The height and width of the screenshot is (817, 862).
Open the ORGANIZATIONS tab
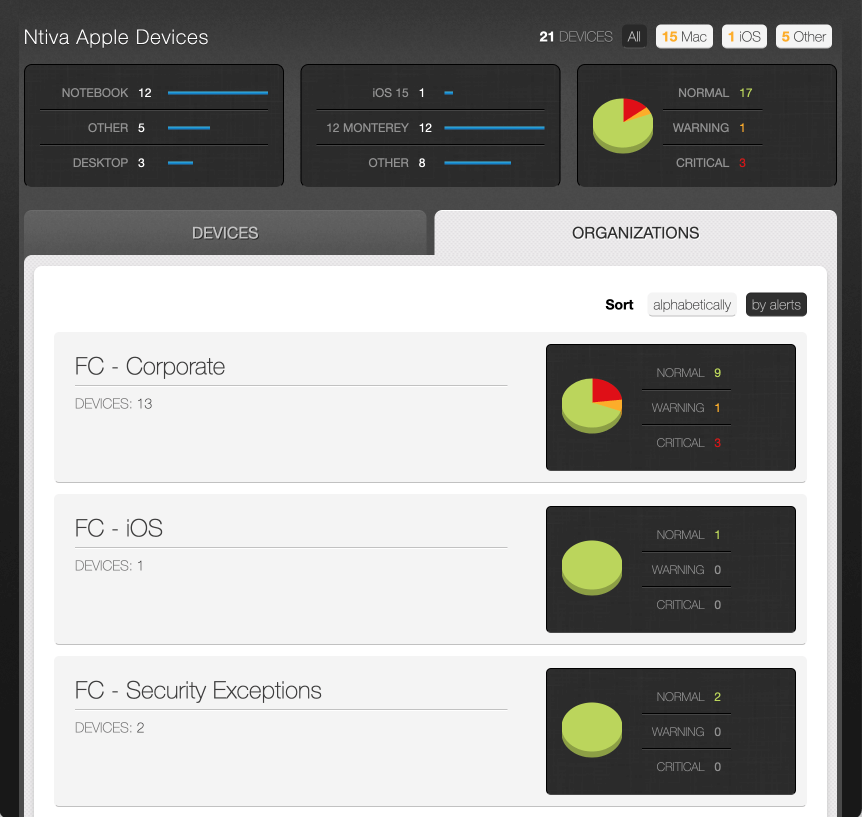(635, 232)
